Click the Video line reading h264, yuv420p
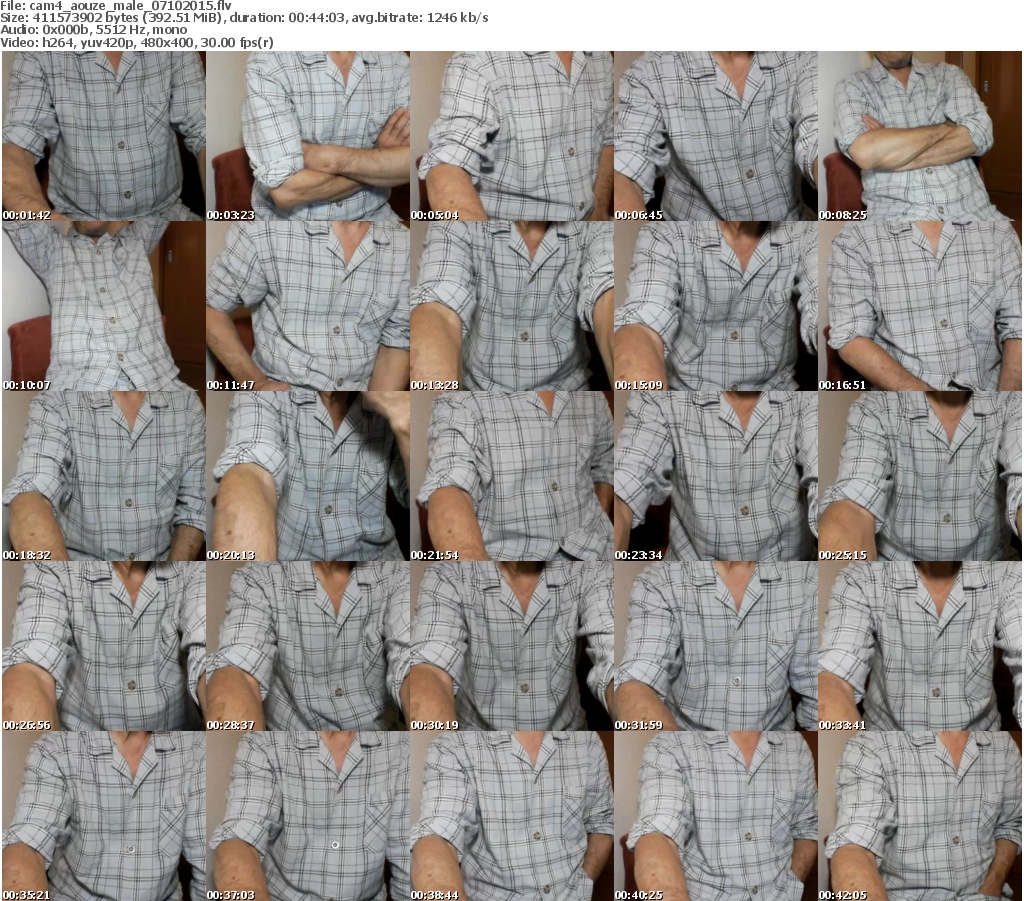The image size is (1024, 901). 136,42
